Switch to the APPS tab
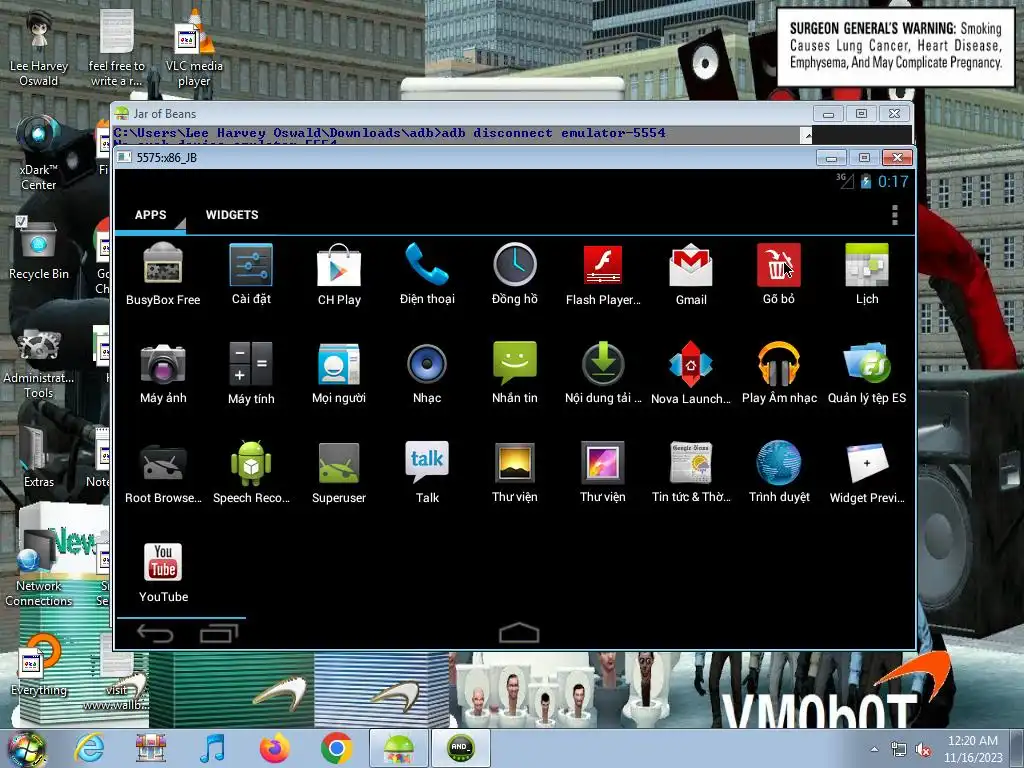The height and width of the screenshot is (768, 1024). pyautogui.click(x=150, y=215)
